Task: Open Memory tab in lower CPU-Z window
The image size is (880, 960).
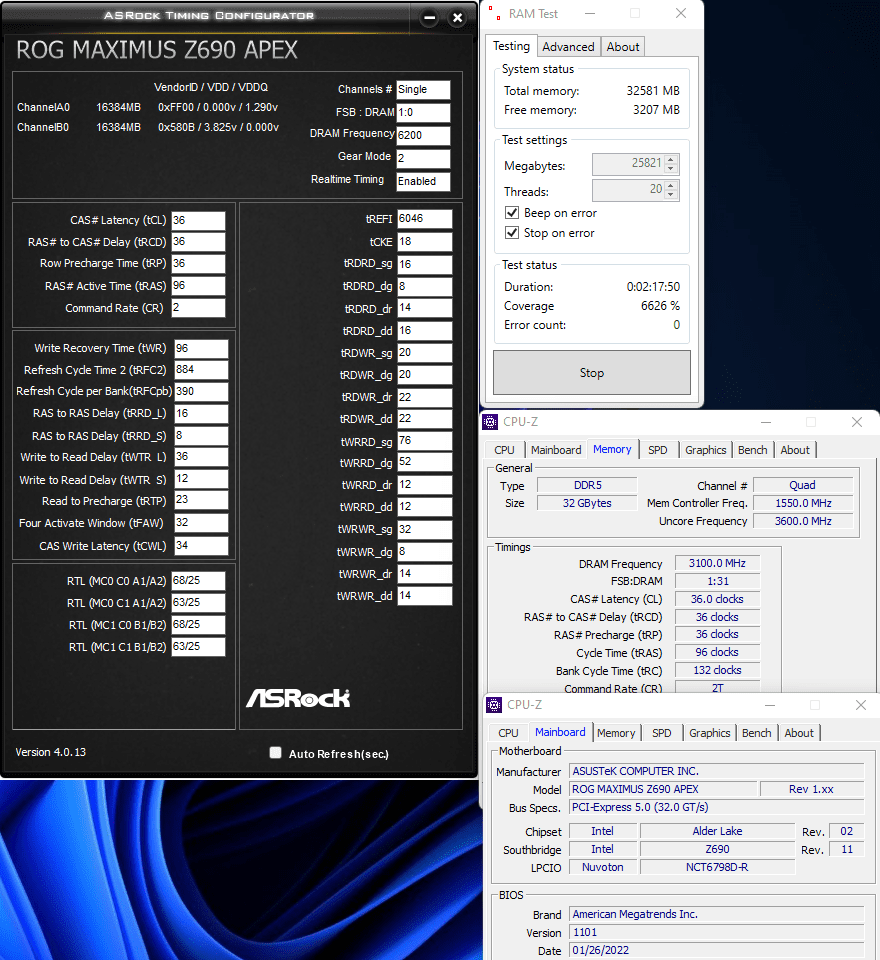Action: tap(616, 733)
